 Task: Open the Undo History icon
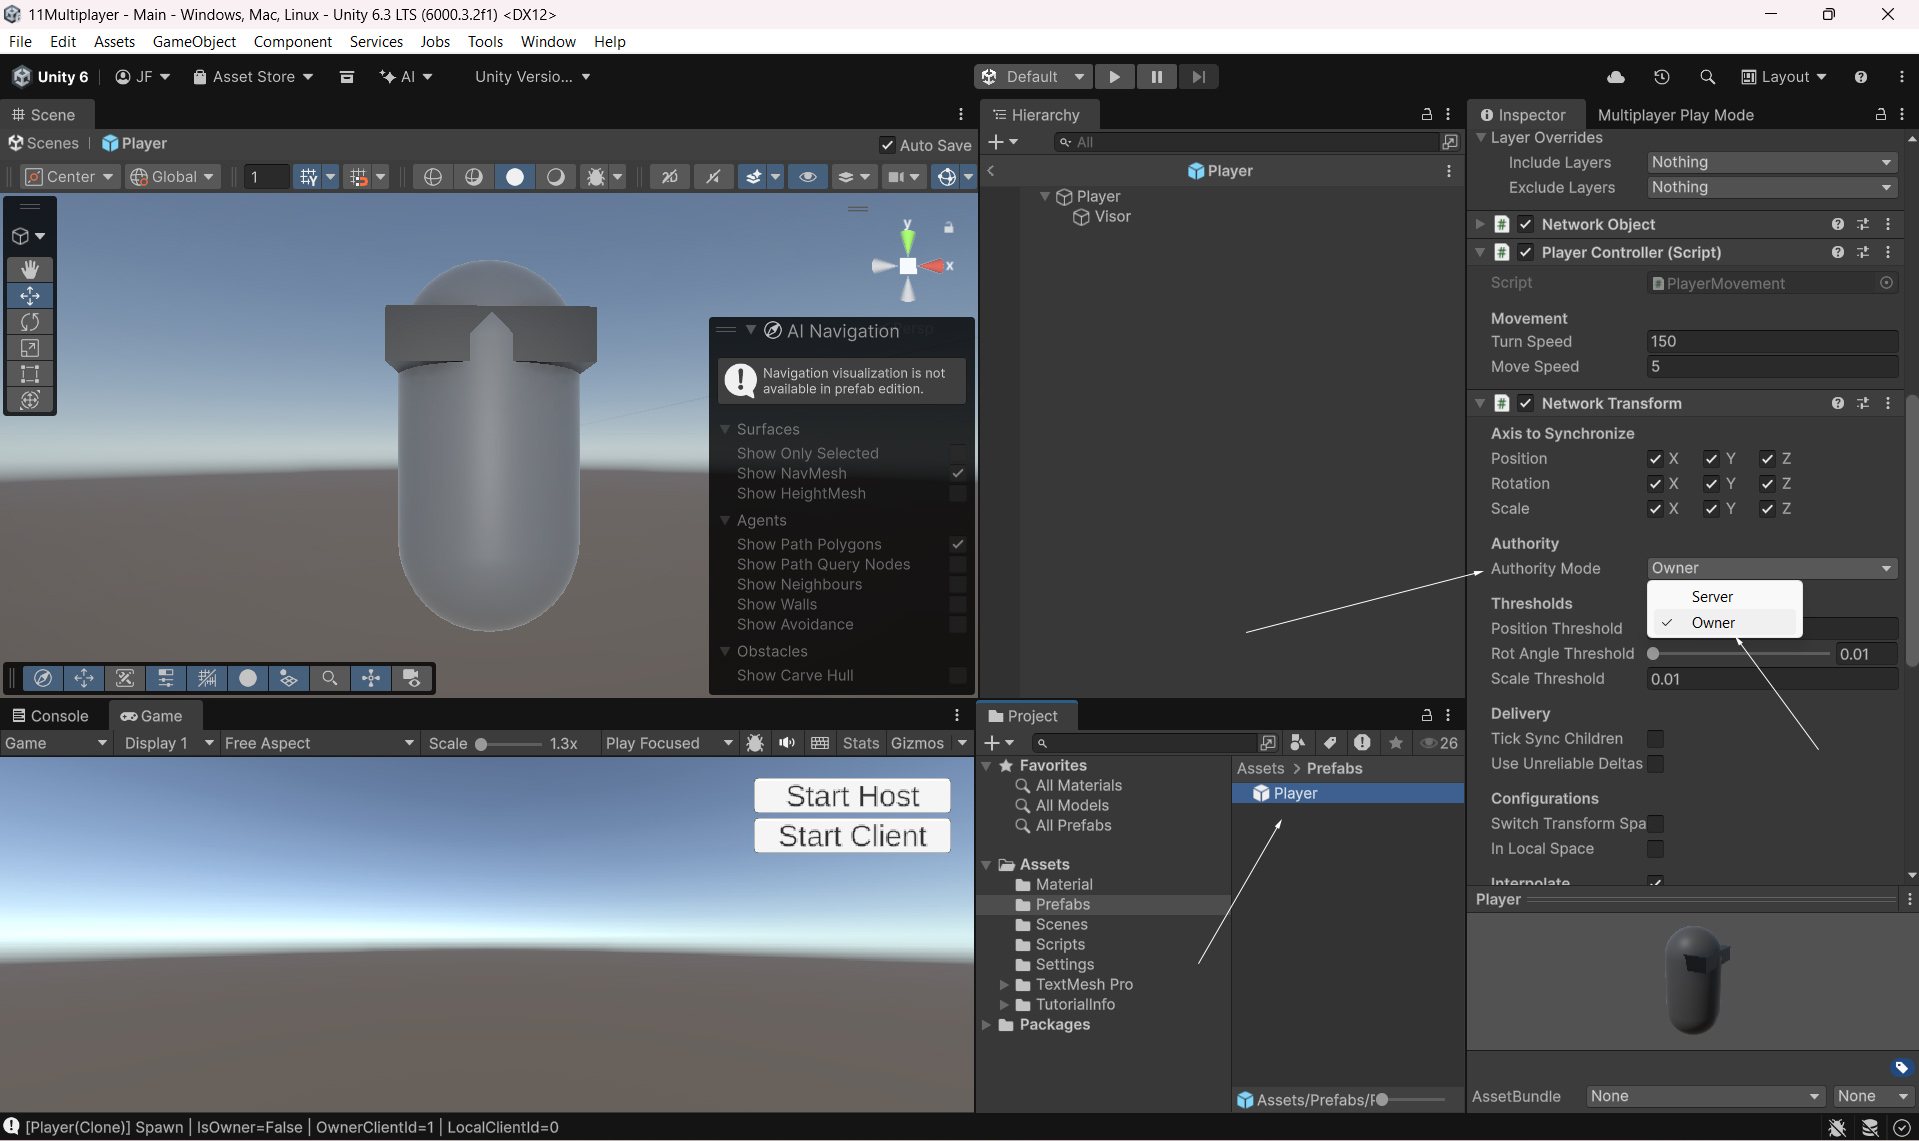tap(1661, 77)
